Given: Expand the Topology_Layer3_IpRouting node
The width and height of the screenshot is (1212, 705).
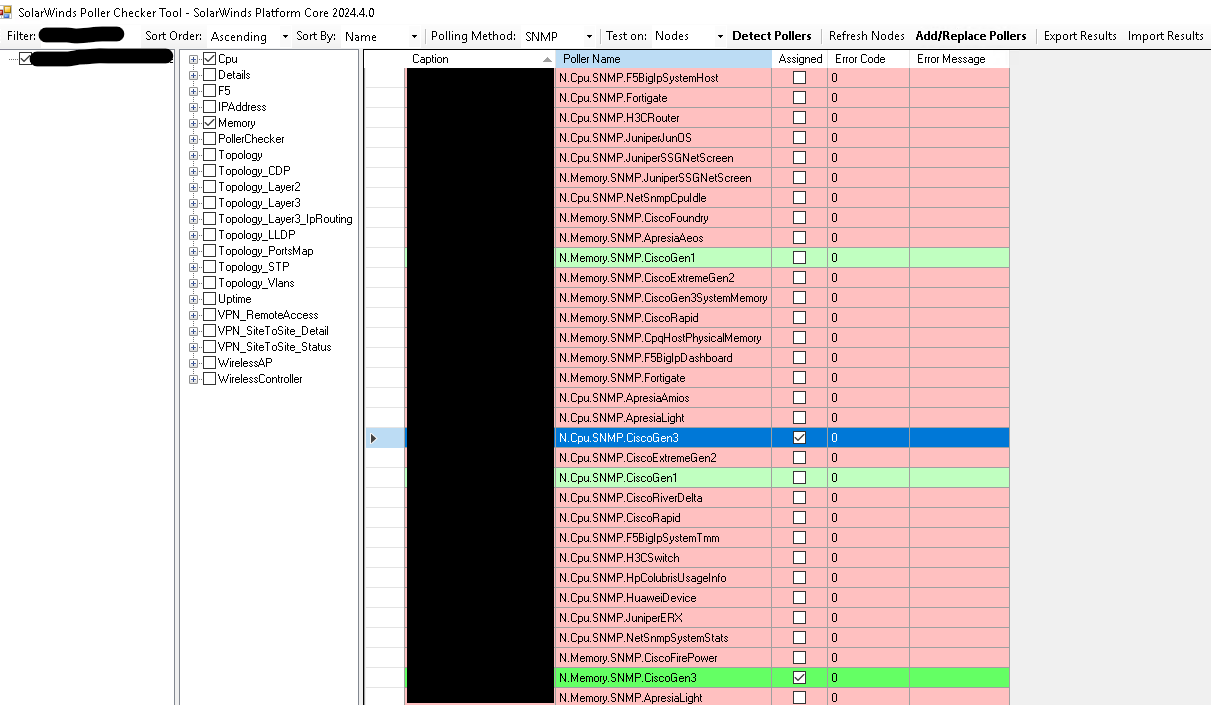Looking at the screenshot, I should tap(193, 219).
